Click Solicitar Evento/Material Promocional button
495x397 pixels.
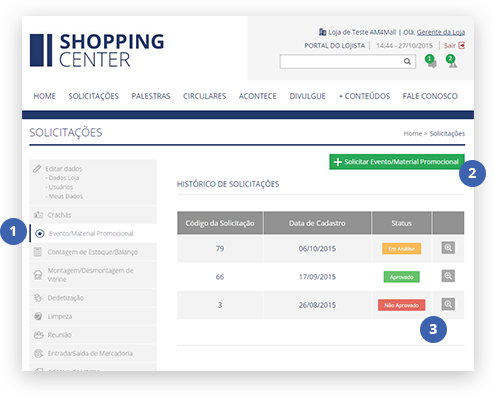coord(397,162)
